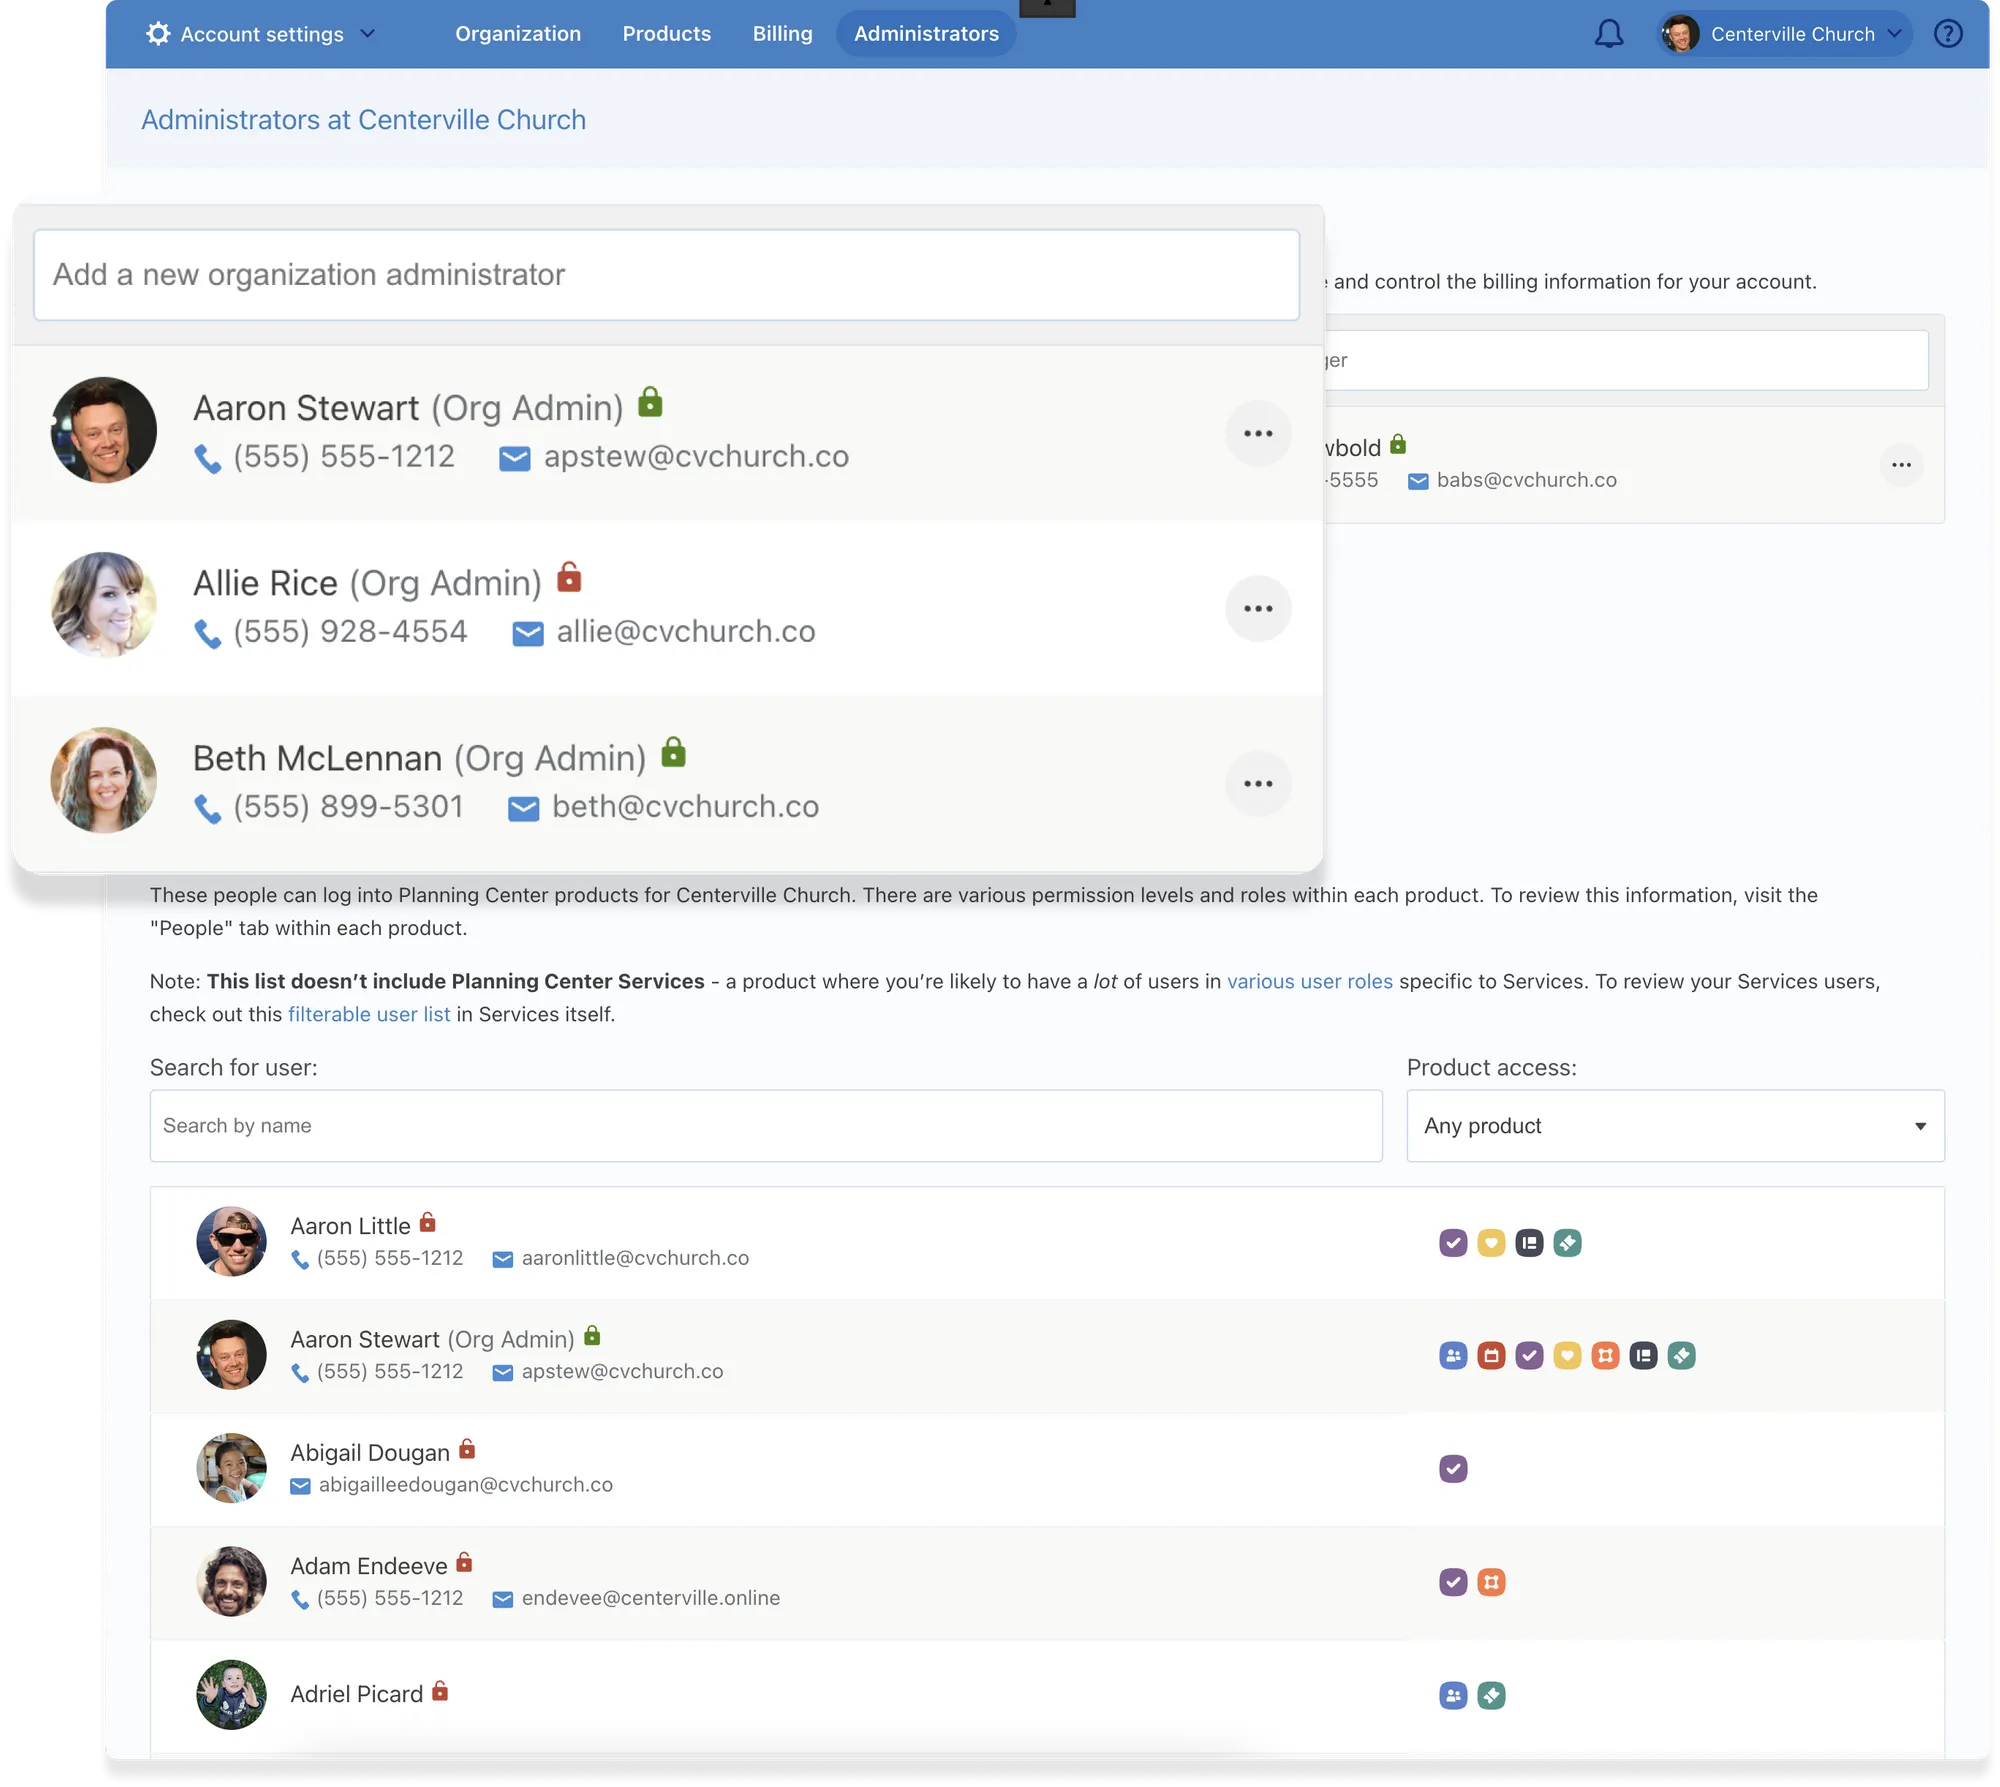This screenshot has height=1787, width=2000.
Task: Open the help question mark icon
Action: [1947, 34]
